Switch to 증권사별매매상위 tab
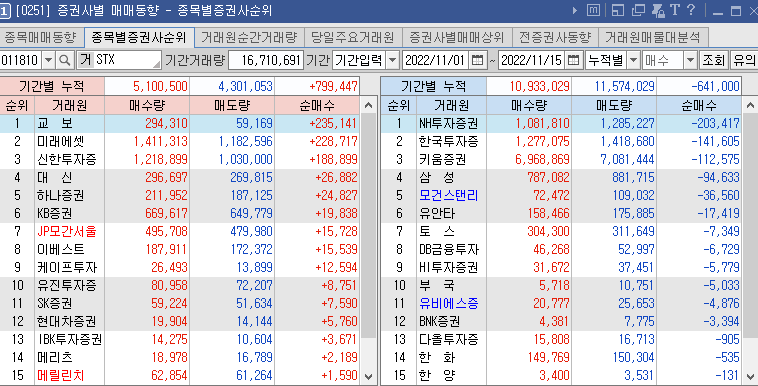The height and width of the screenshot is (386, 758). click(457, 37)
